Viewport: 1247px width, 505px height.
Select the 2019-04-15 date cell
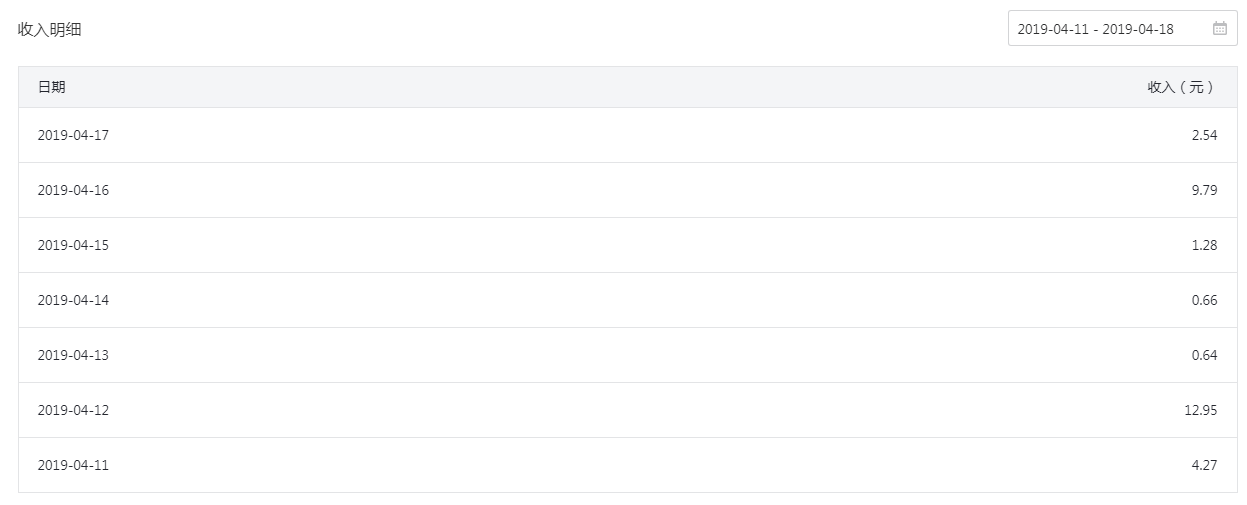point(73,245)
